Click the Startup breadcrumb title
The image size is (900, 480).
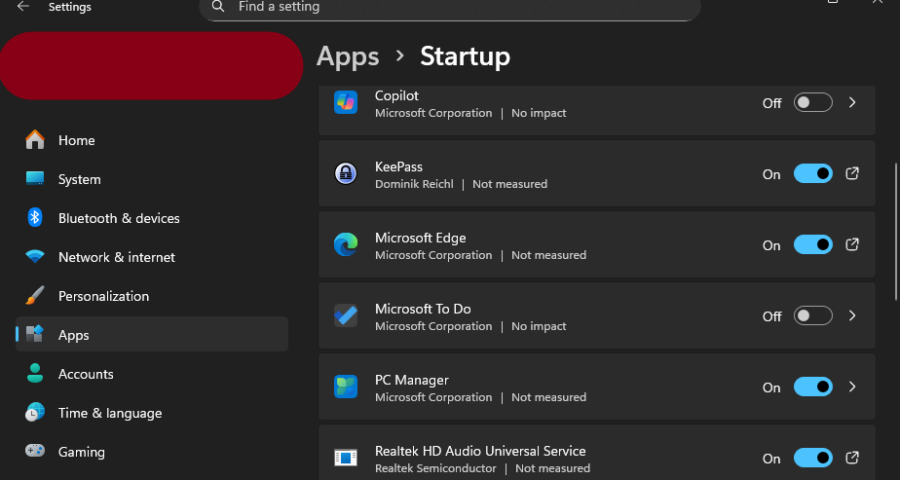click(465, 57)
